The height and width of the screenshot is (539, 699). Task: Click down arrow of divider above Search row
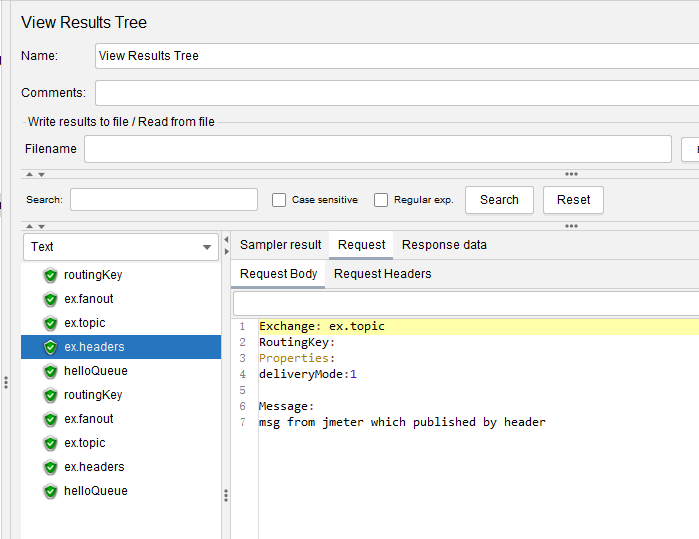pyautogui.click(x=41, y=174)
